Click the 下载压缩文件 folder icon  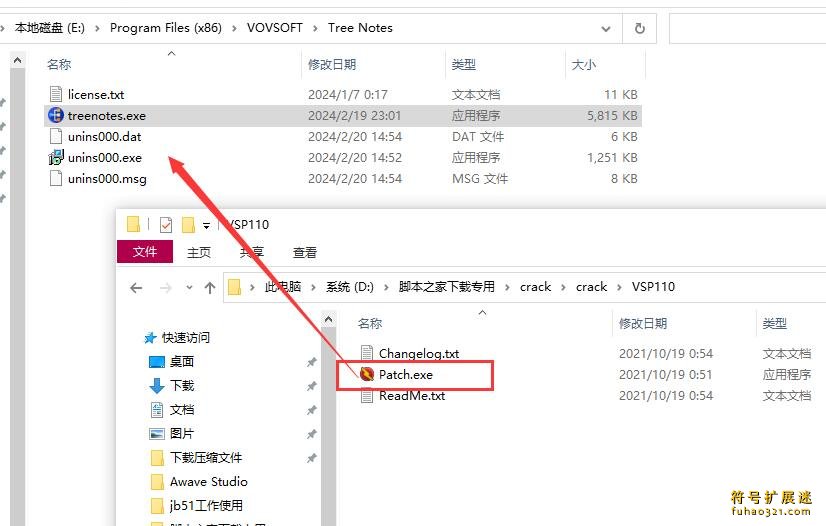157,458
